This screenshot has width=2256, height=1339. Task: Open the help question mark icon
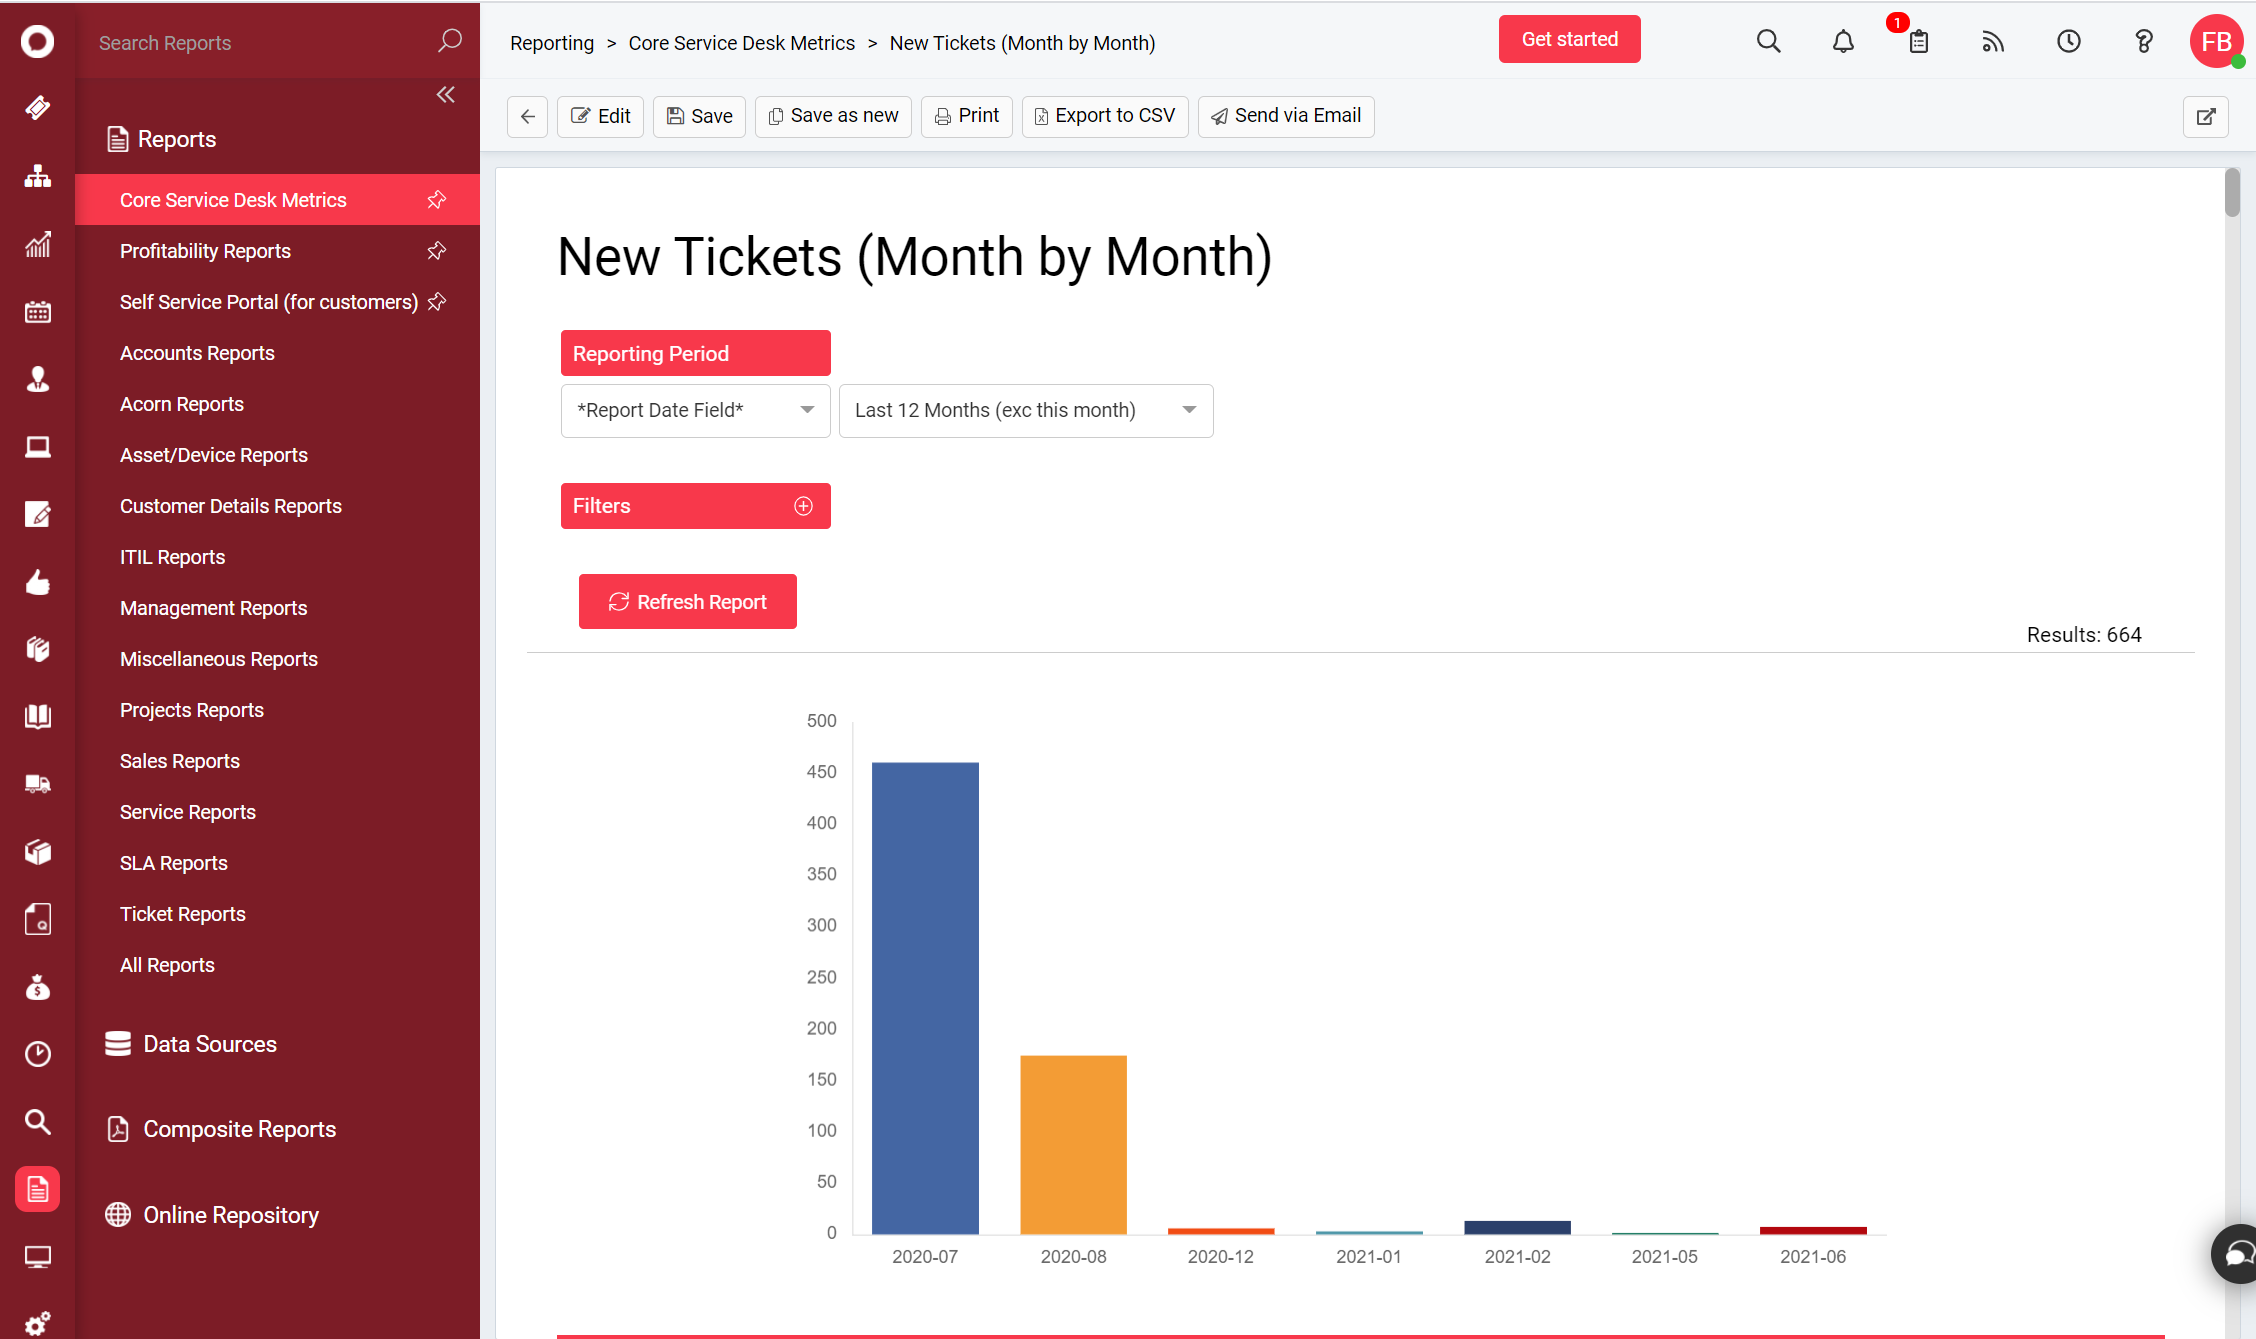point(2143,42)
